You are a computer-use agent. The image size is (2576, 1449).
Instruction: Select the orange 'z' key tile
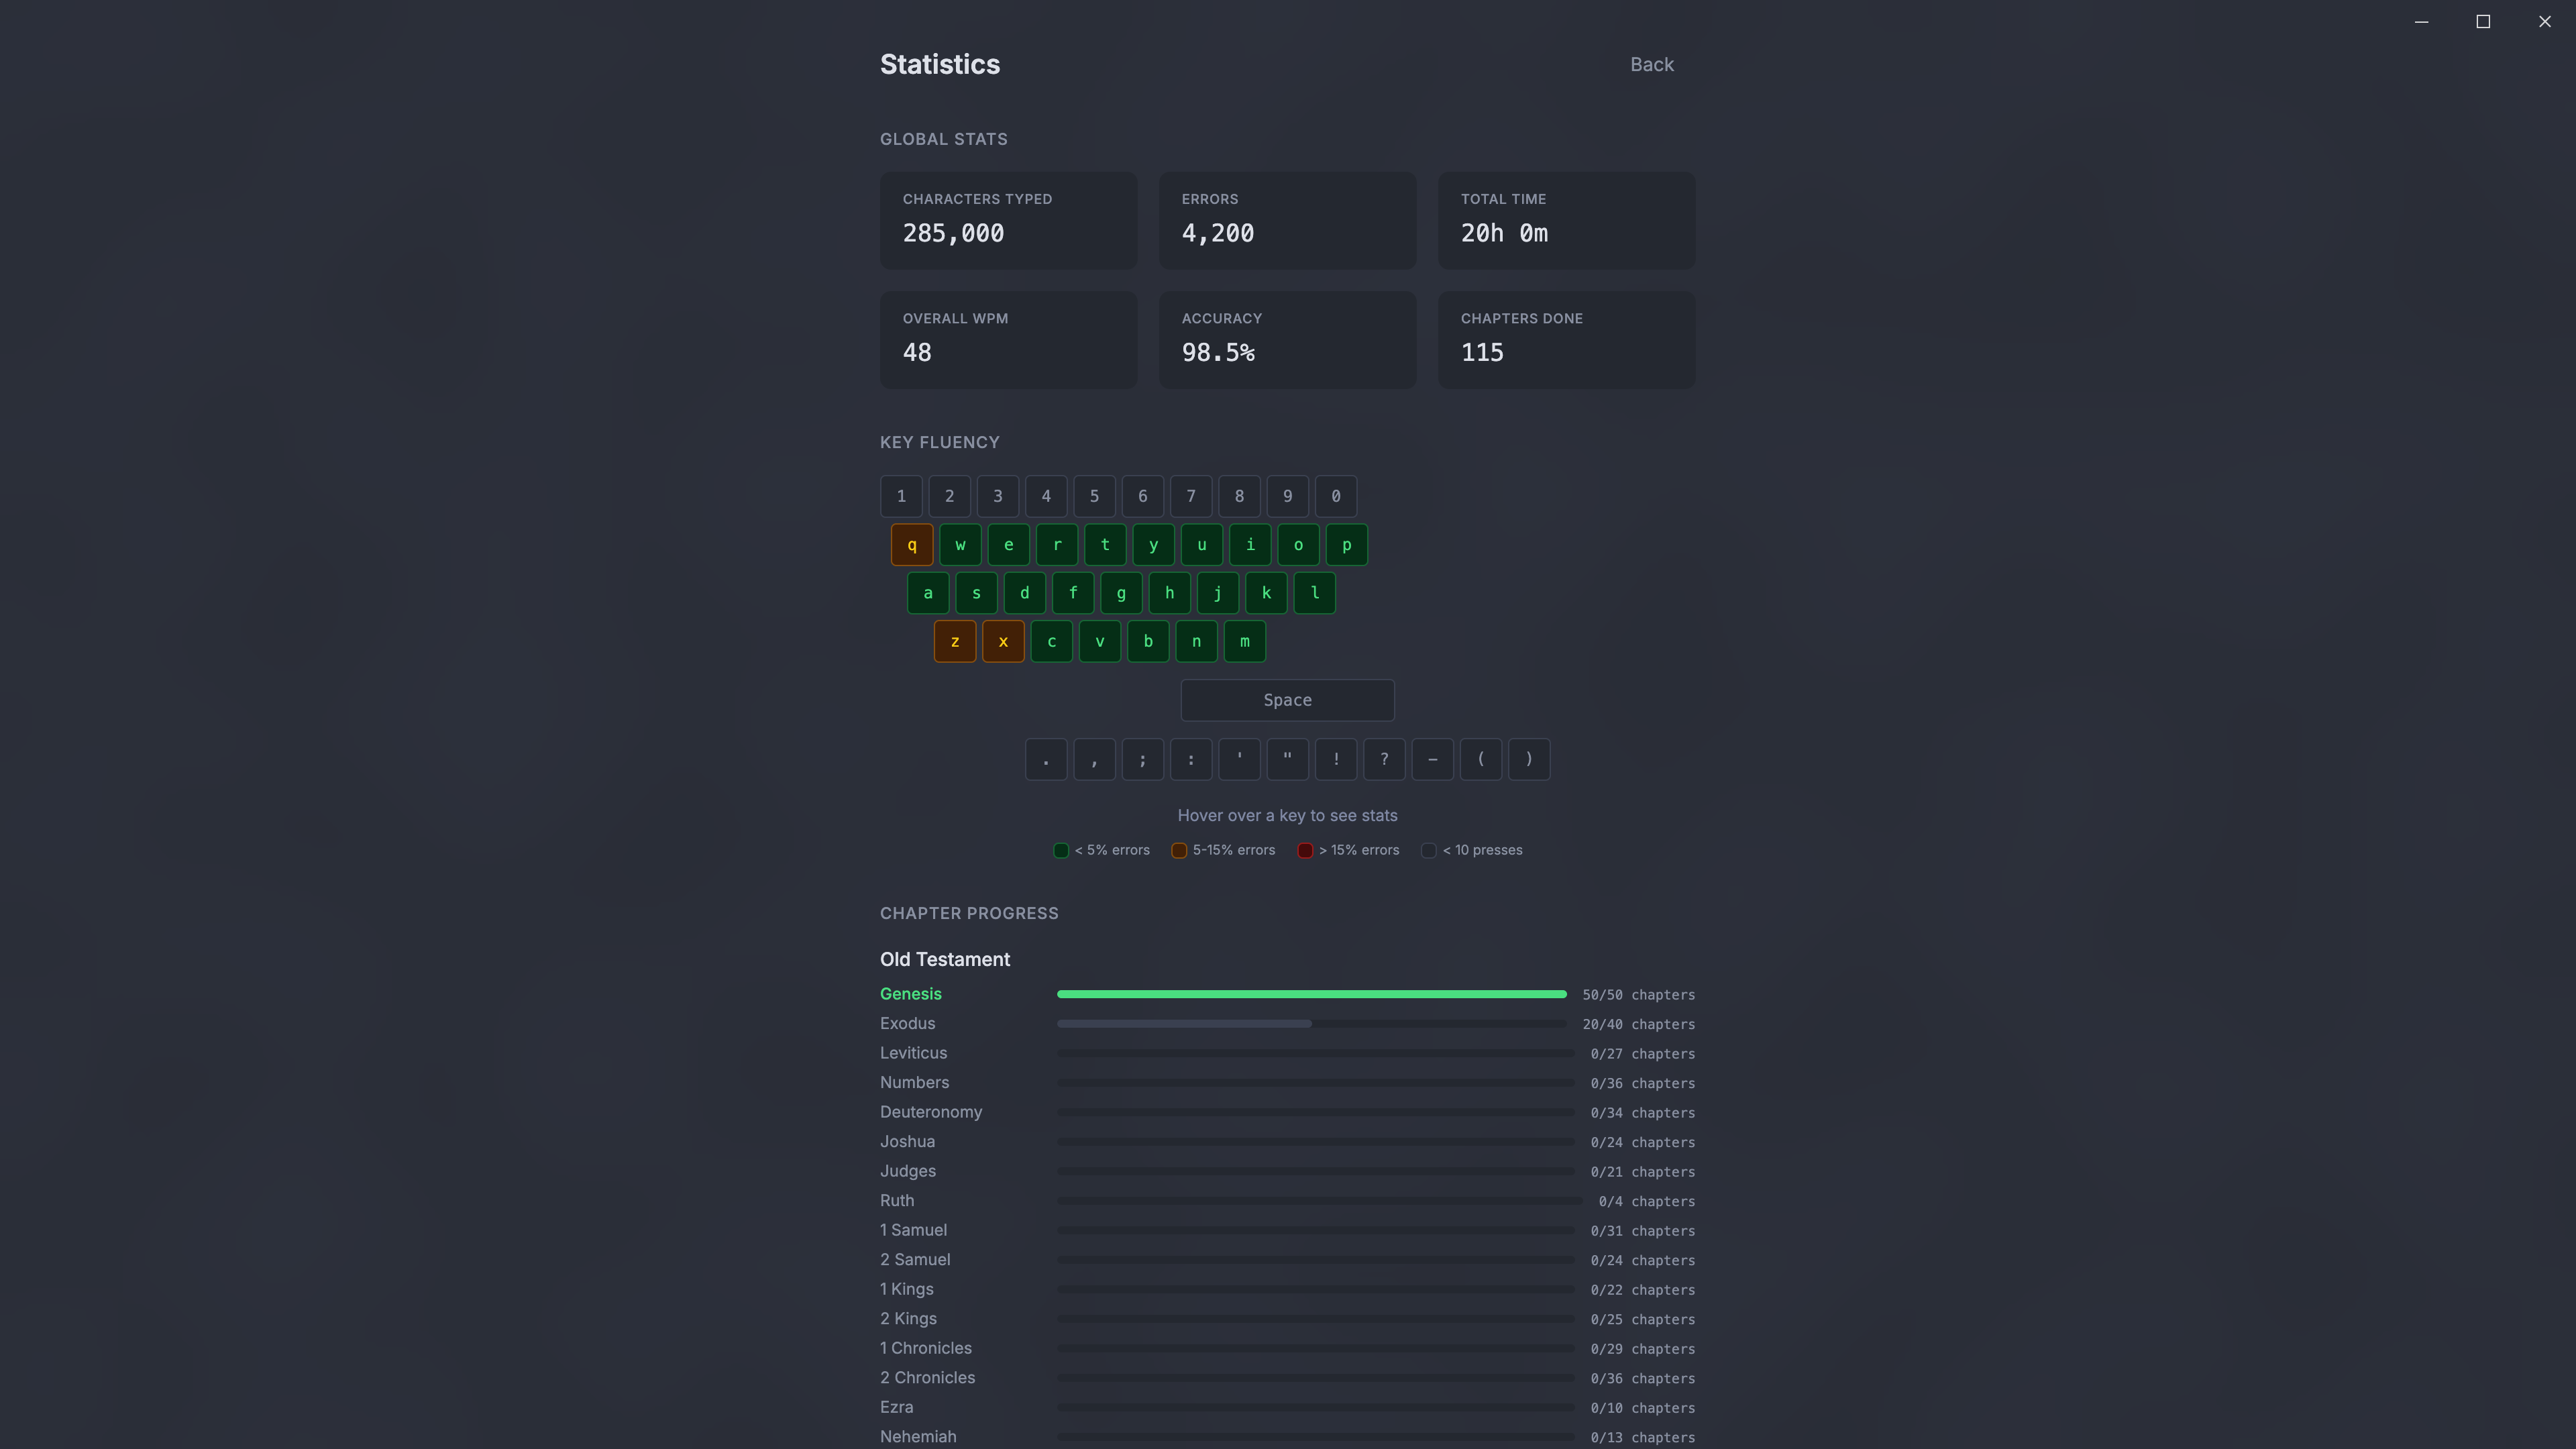click(955, 641)
